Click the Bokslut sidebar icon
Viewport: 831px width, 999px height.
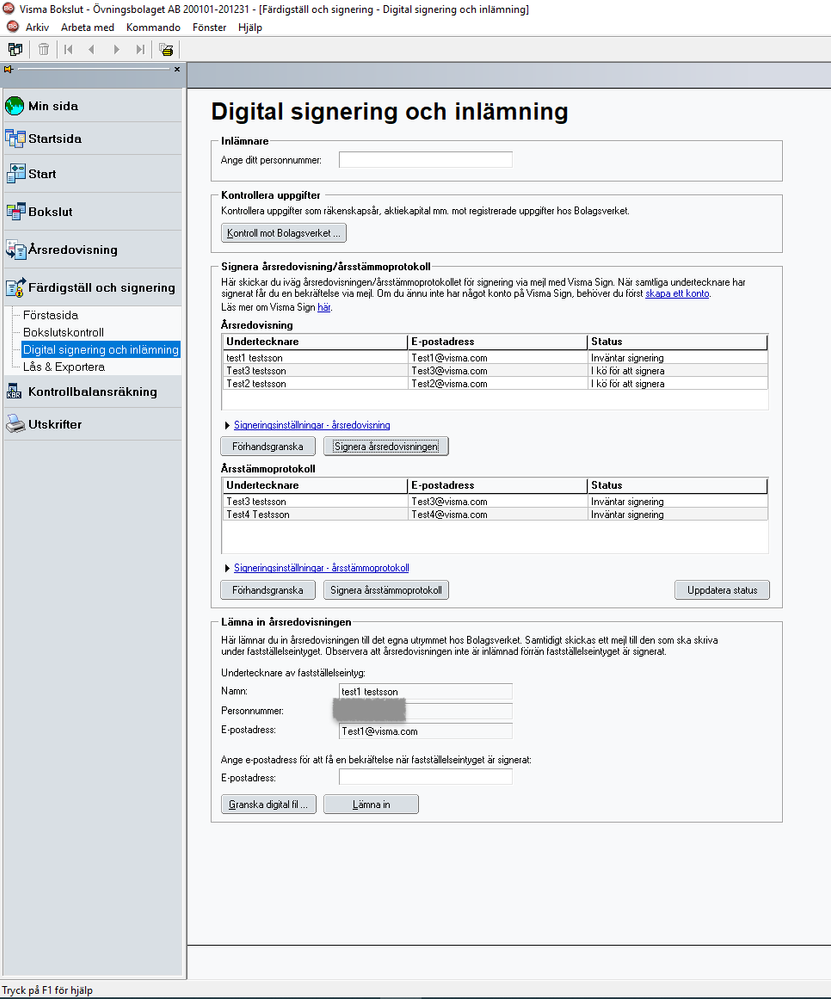[14, 212]
